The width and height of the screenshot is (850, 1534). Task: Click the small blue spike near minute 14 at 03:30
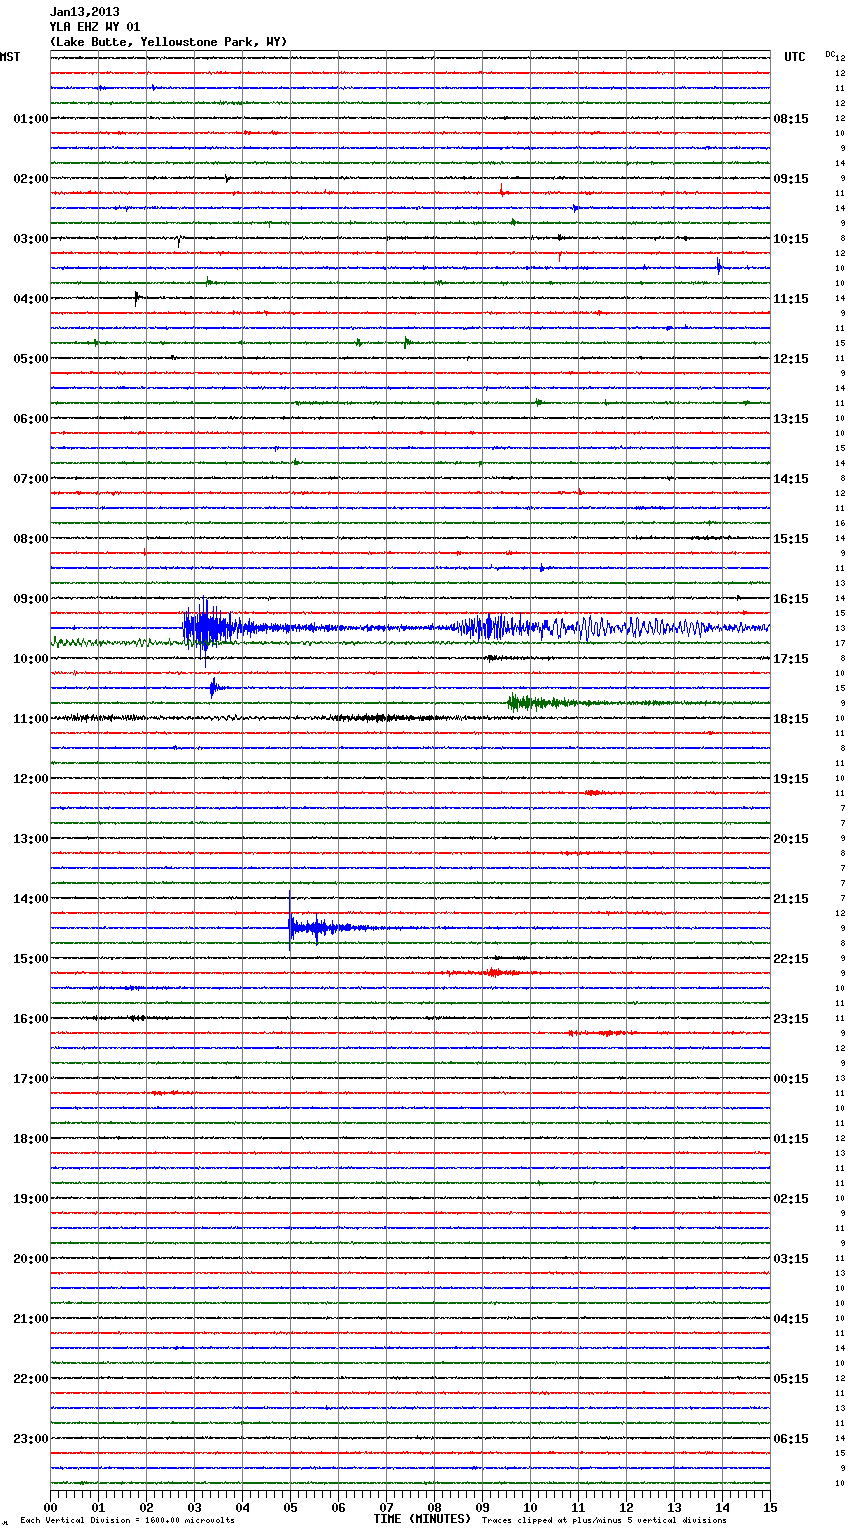[x=718, y=265]
